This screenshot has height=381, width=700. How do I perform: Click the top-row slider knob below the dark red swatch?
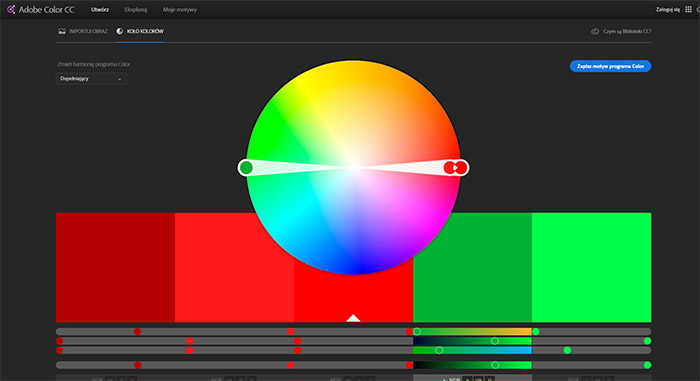click(138, 331)
